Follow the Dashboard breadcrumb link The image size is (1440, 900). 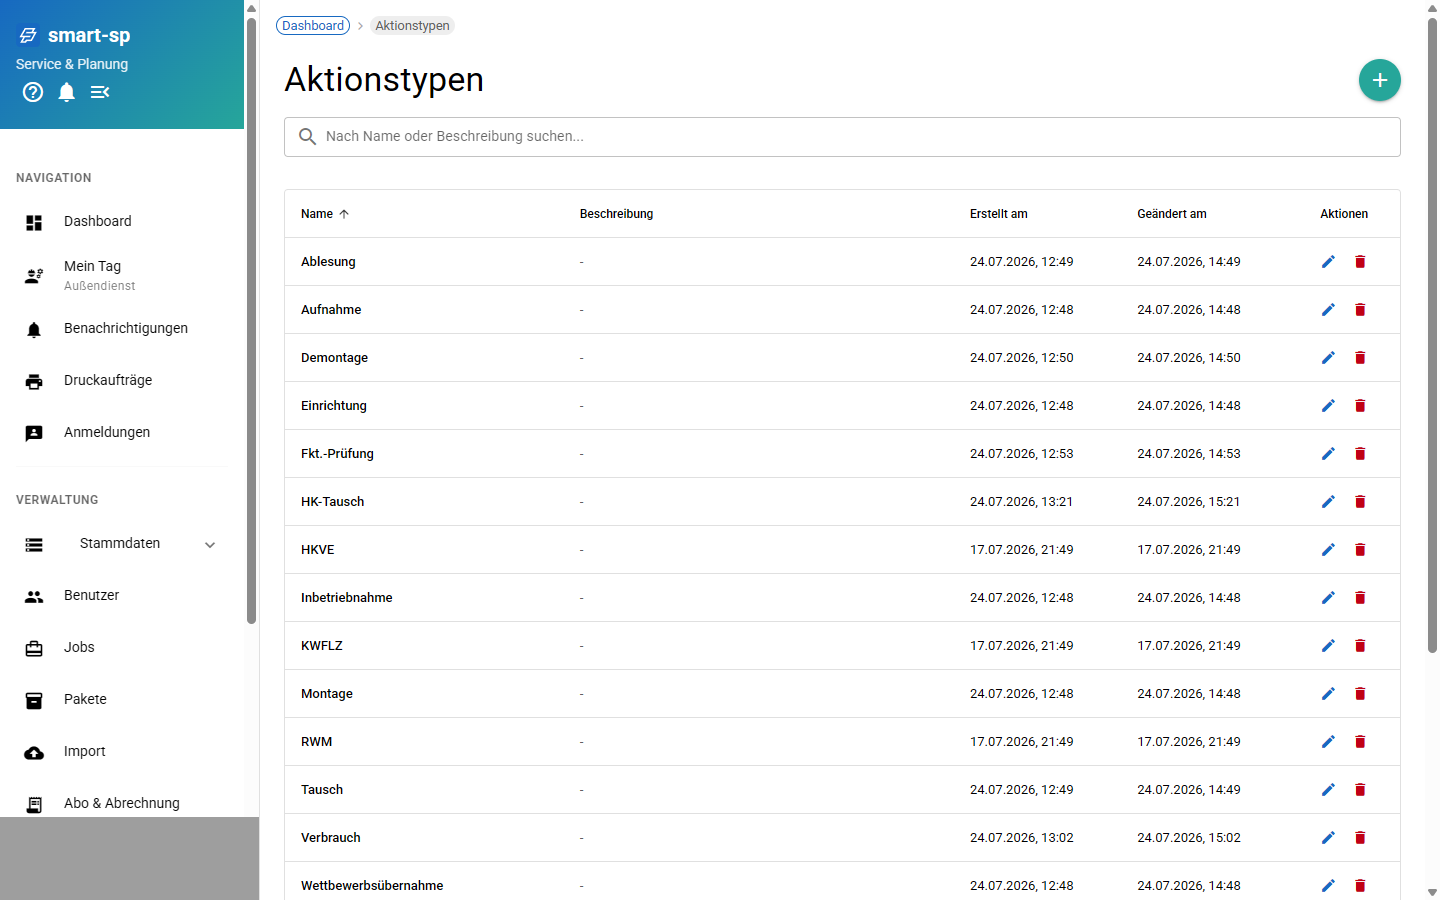[x=313, y=26]
